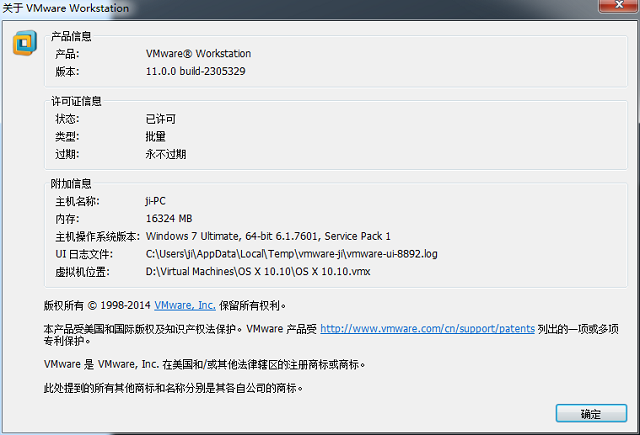Click the host name value ji-PC

point(156,201)
